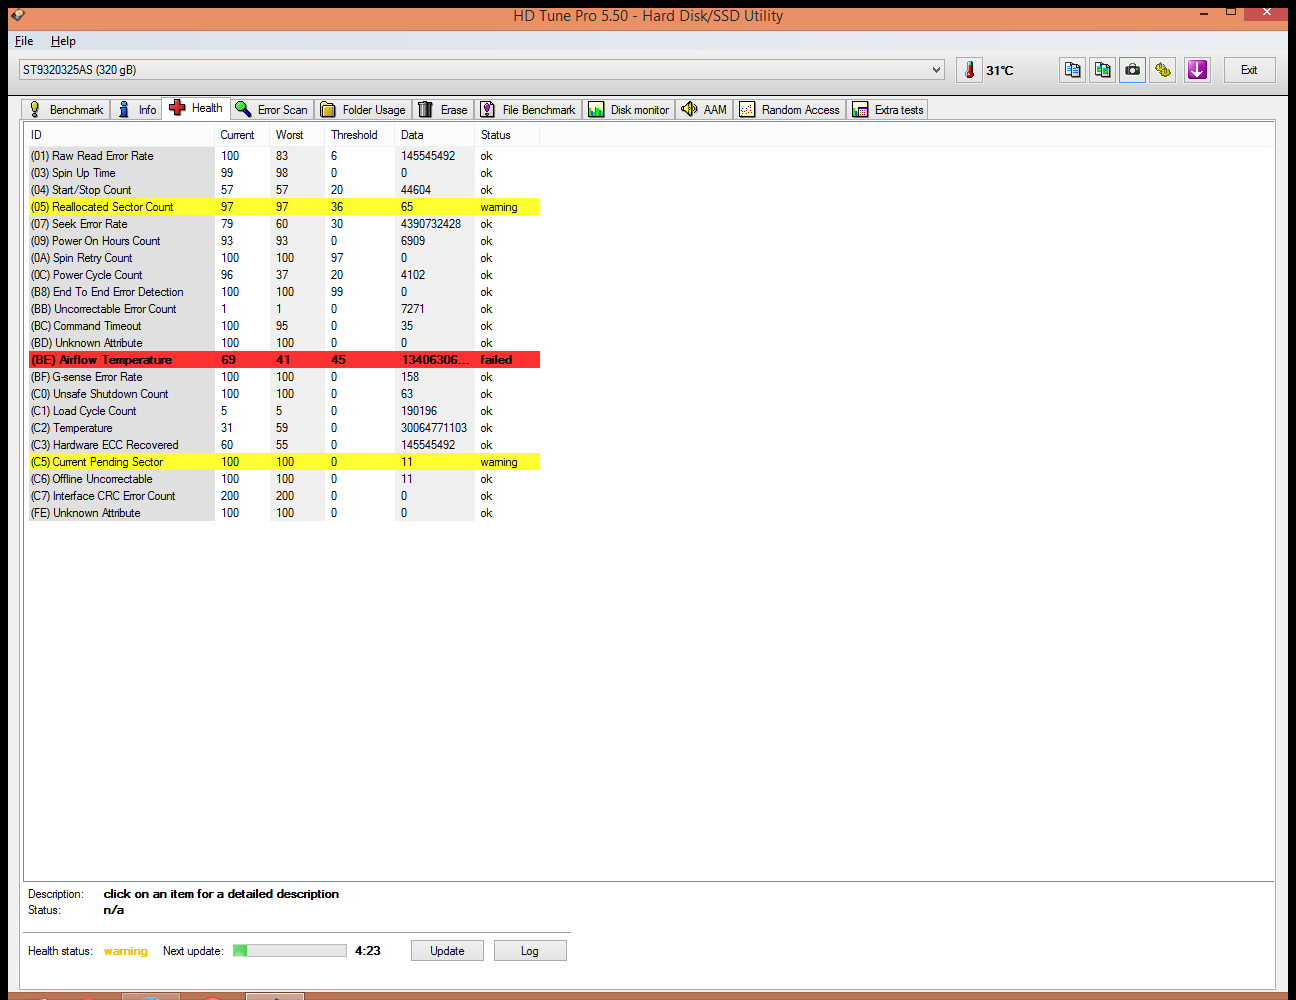The height and width of the screenshot is (1000, 1296).
Task: Select the Load Cycle Count row
Action: tap(284, 411)
